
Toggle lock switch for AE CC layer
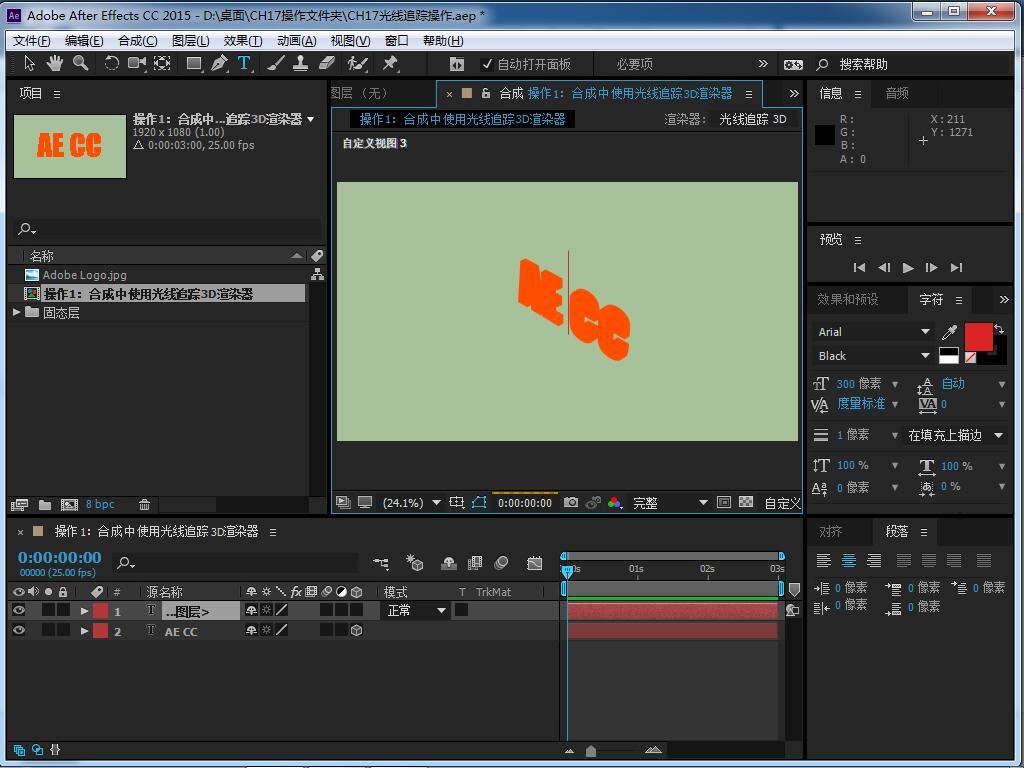63,630
